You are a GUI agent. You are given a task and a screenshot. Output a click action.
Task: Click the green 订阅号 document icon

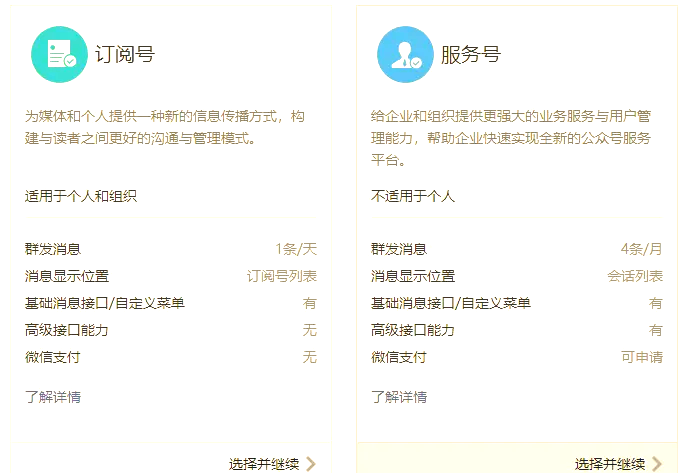tap(59, 54)
